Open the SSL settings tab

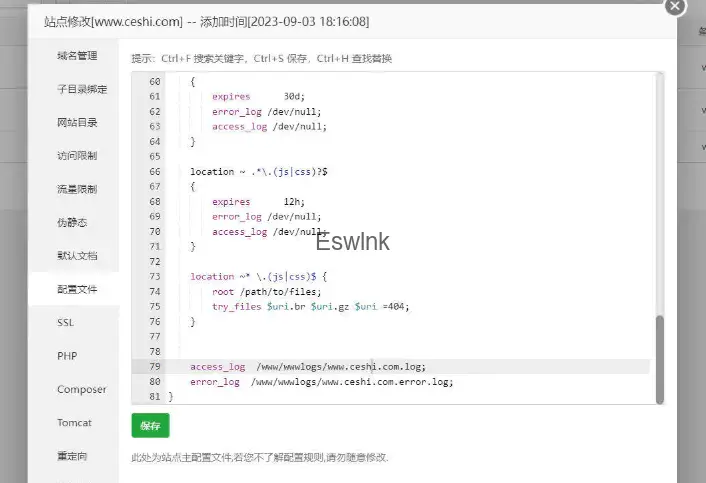click(66, 323)
